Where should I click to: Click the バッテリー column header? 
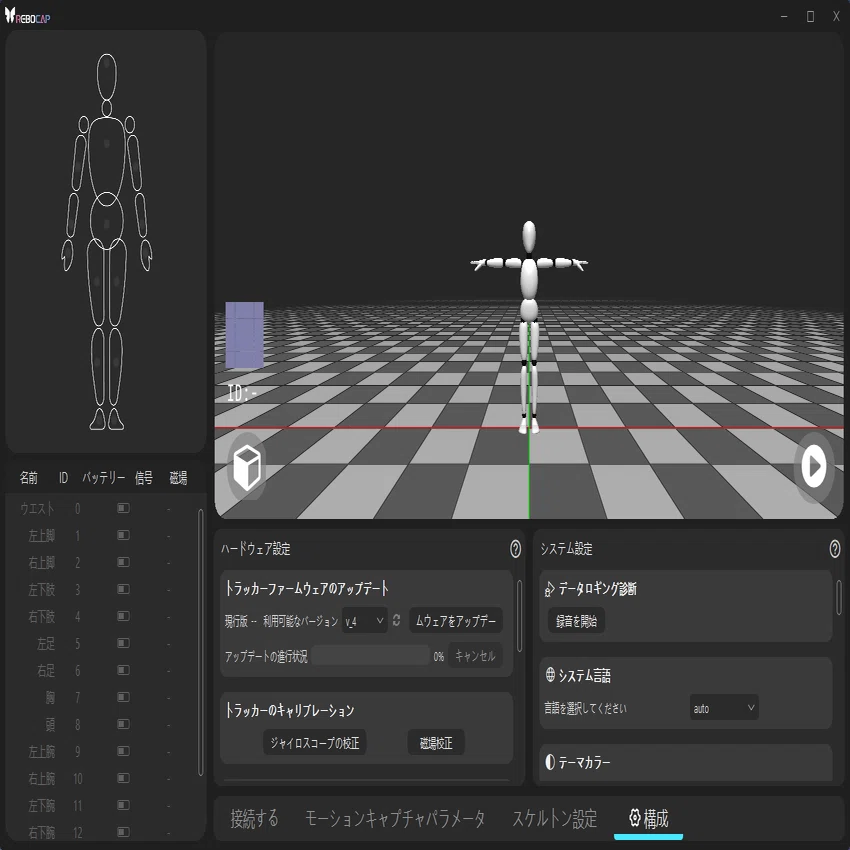click(104, 478)
